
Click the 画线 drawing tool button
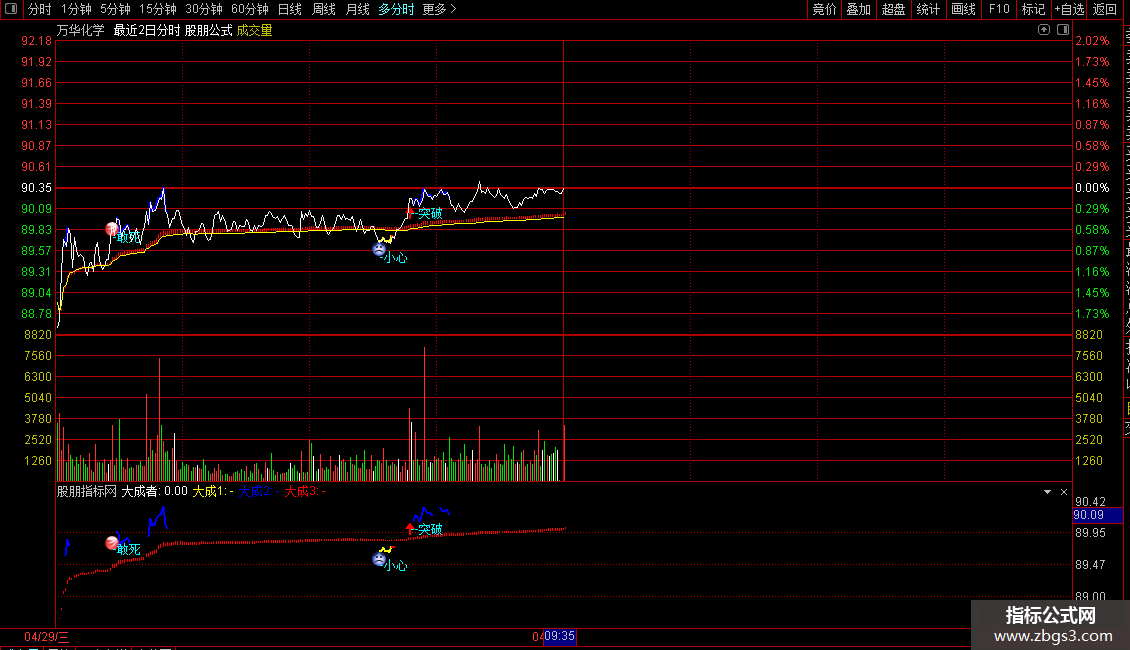pos(963,9)
